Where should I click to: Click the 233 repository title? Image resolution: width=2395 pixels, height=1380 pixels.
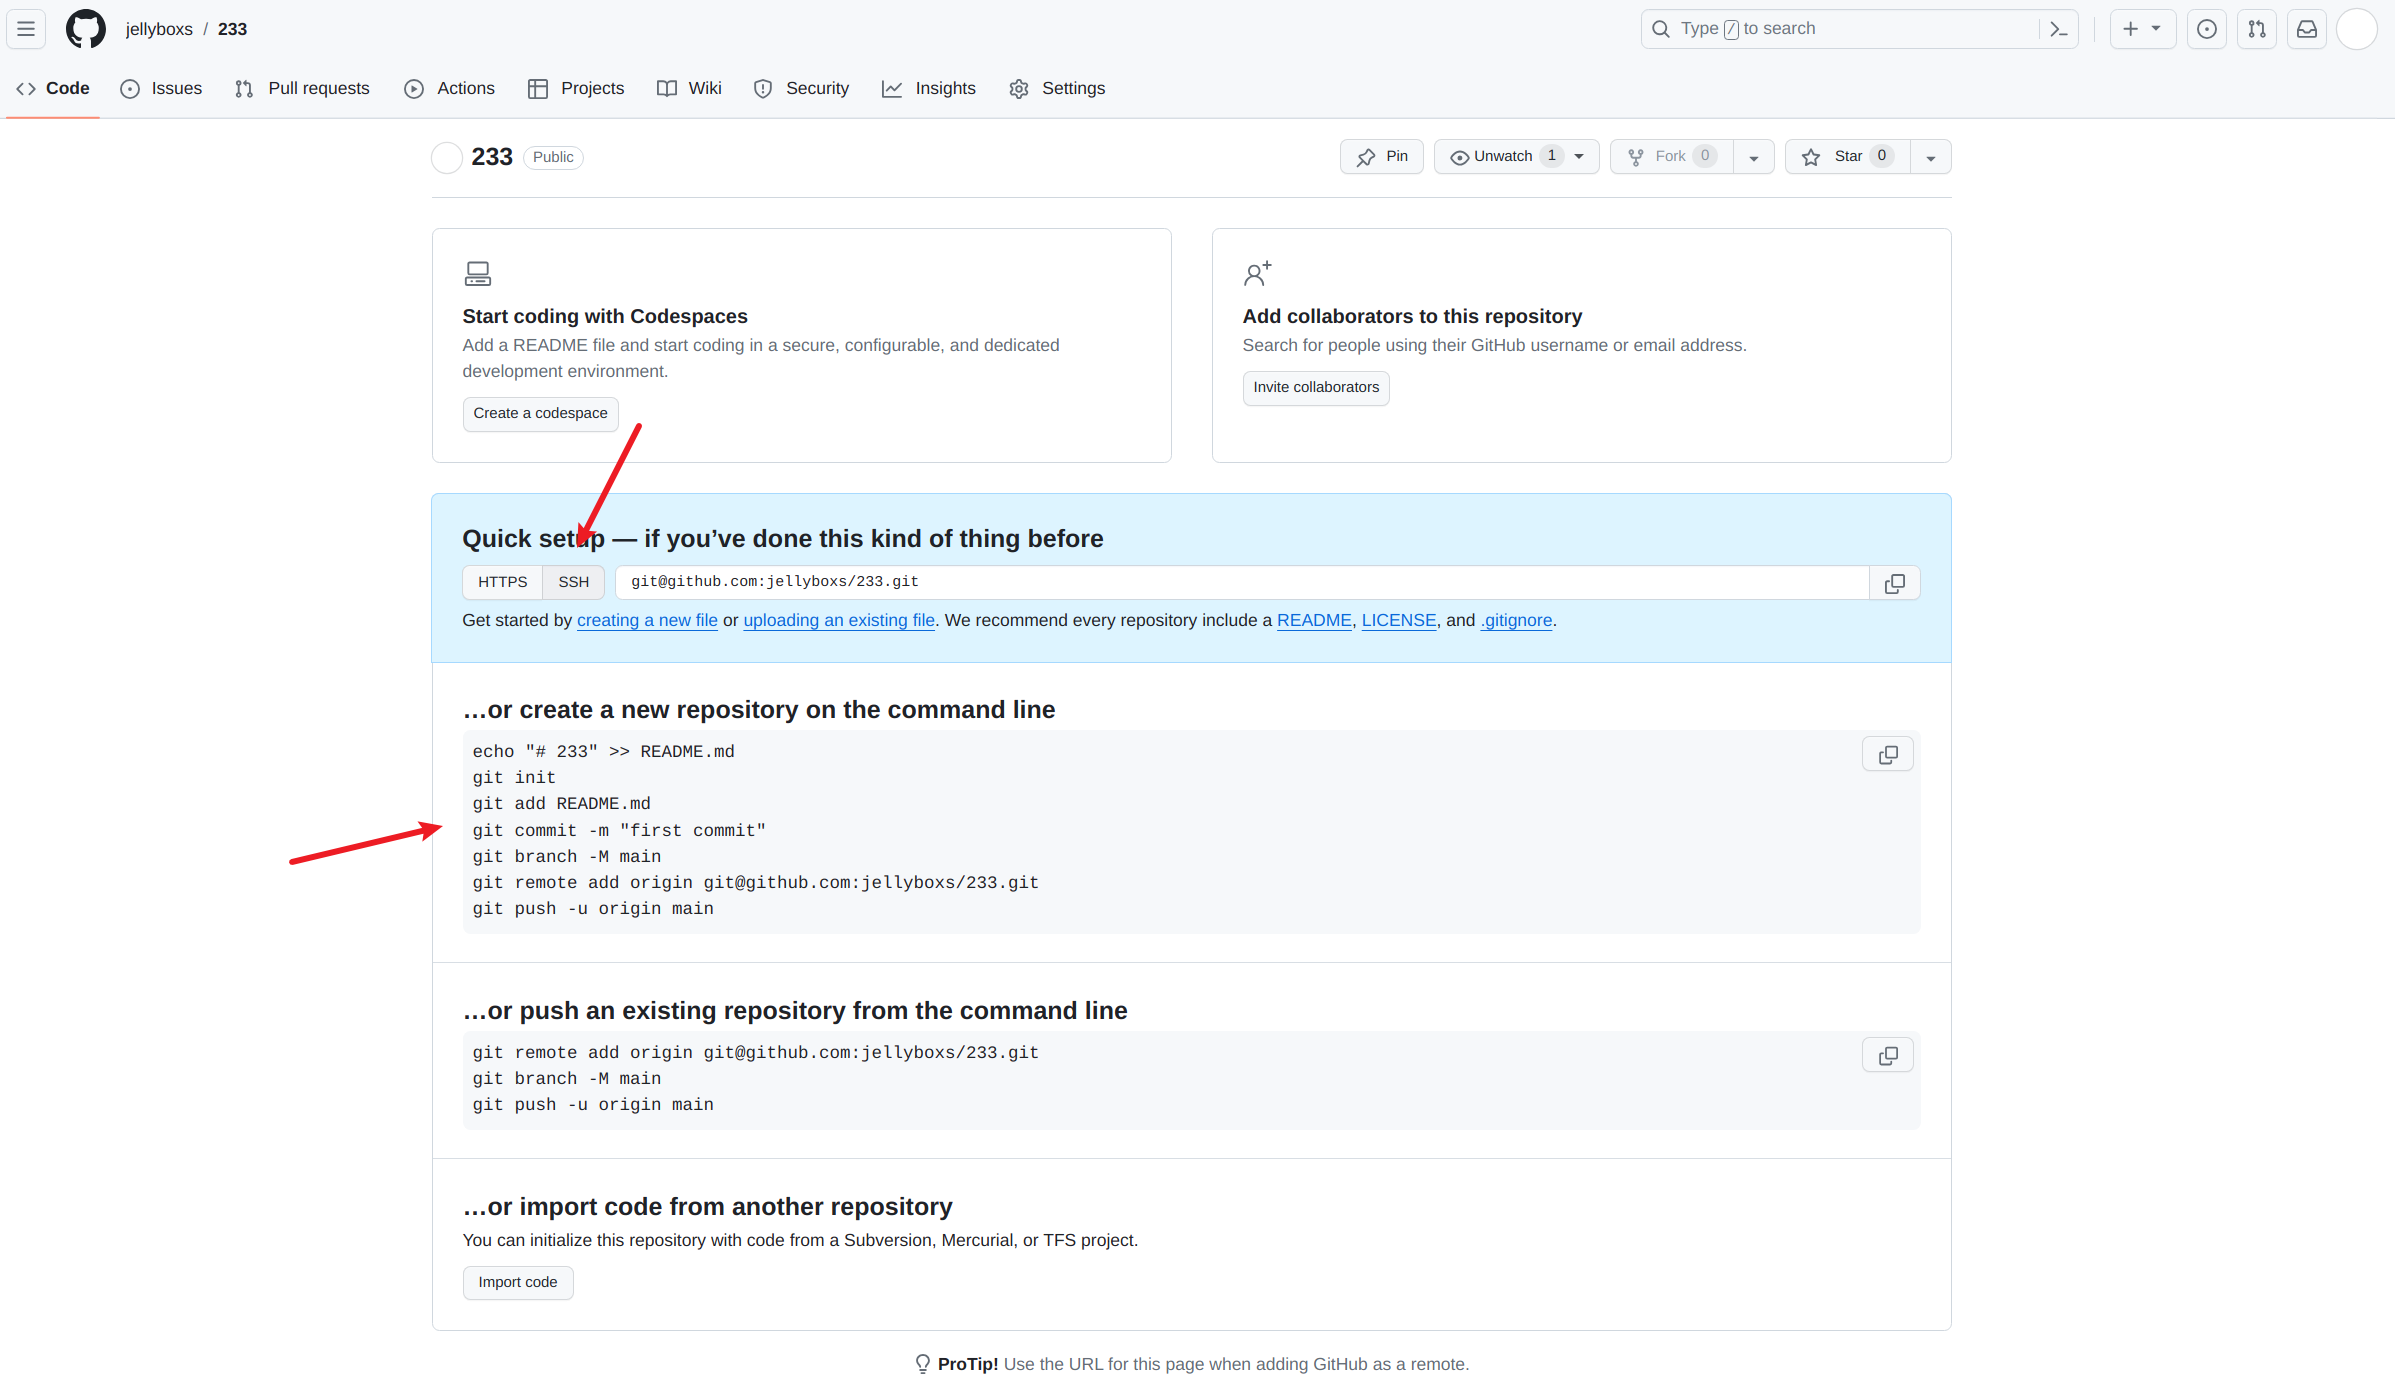click(492, 157)
